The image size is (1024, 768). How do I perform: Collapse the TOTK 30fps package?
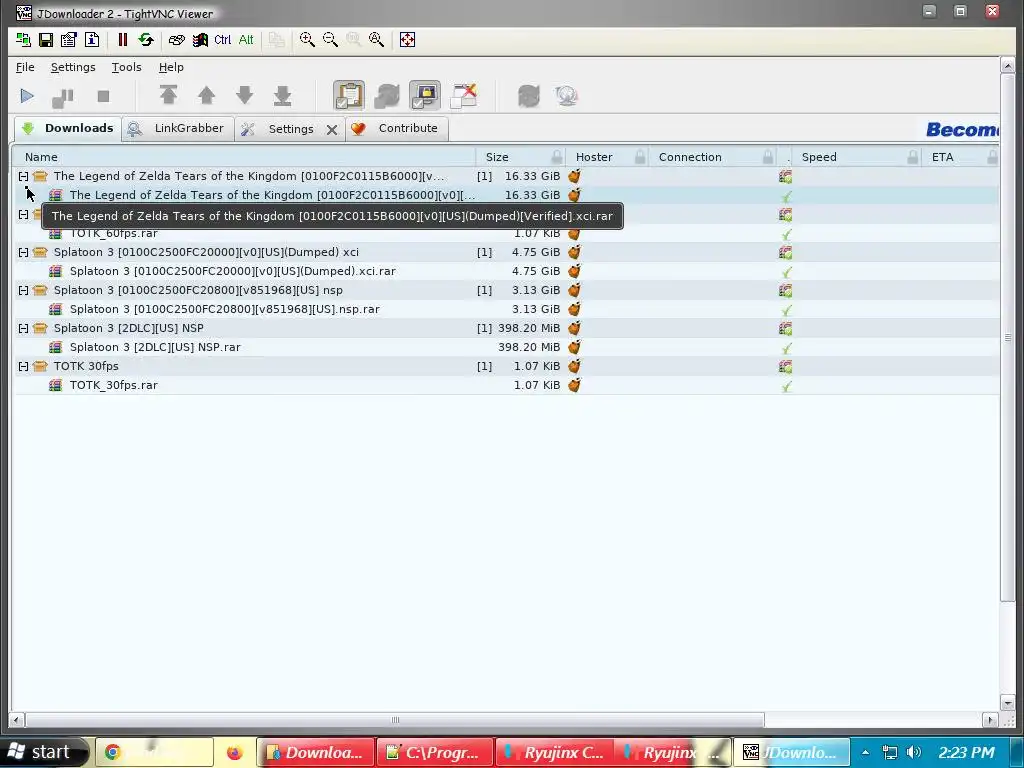pyautogui.click(x=24, y=366)
